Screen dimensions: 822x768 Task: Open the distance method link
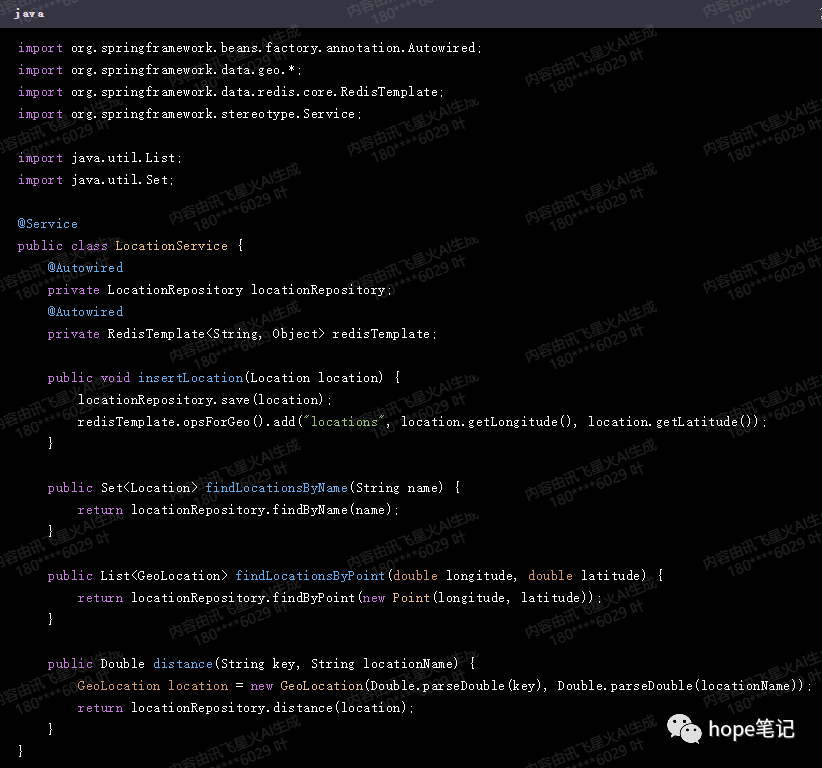click(x=183, y=663)
